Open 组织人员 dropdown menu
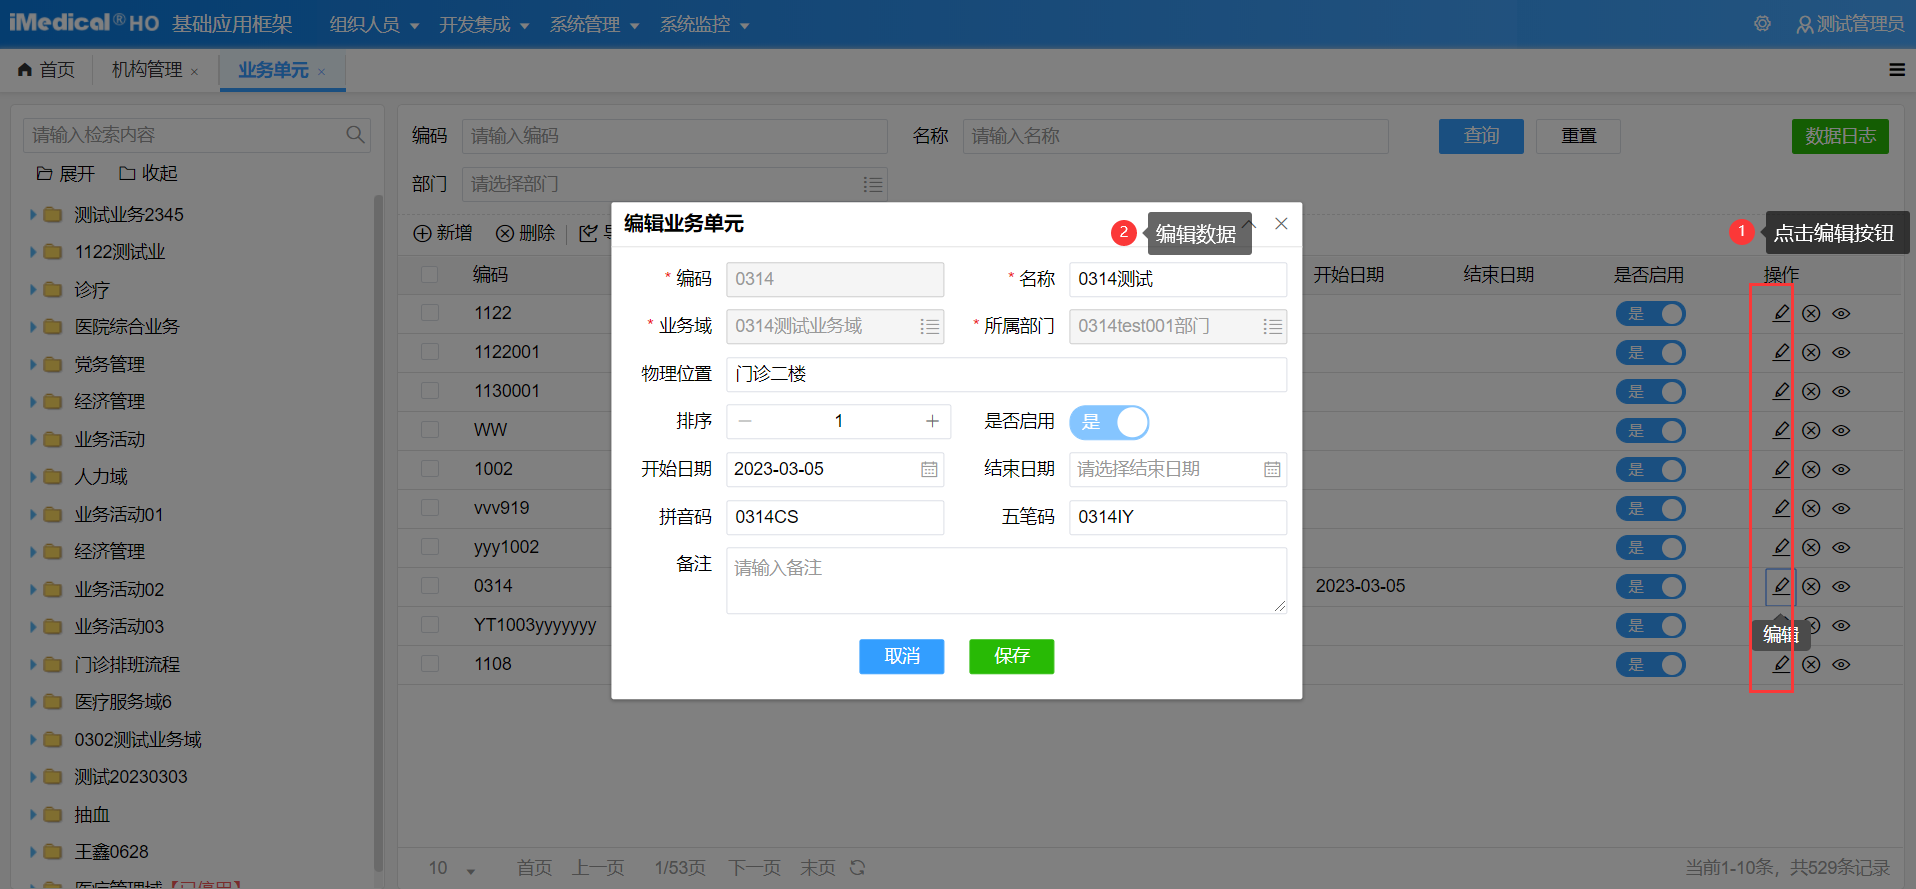 point(374,24)
